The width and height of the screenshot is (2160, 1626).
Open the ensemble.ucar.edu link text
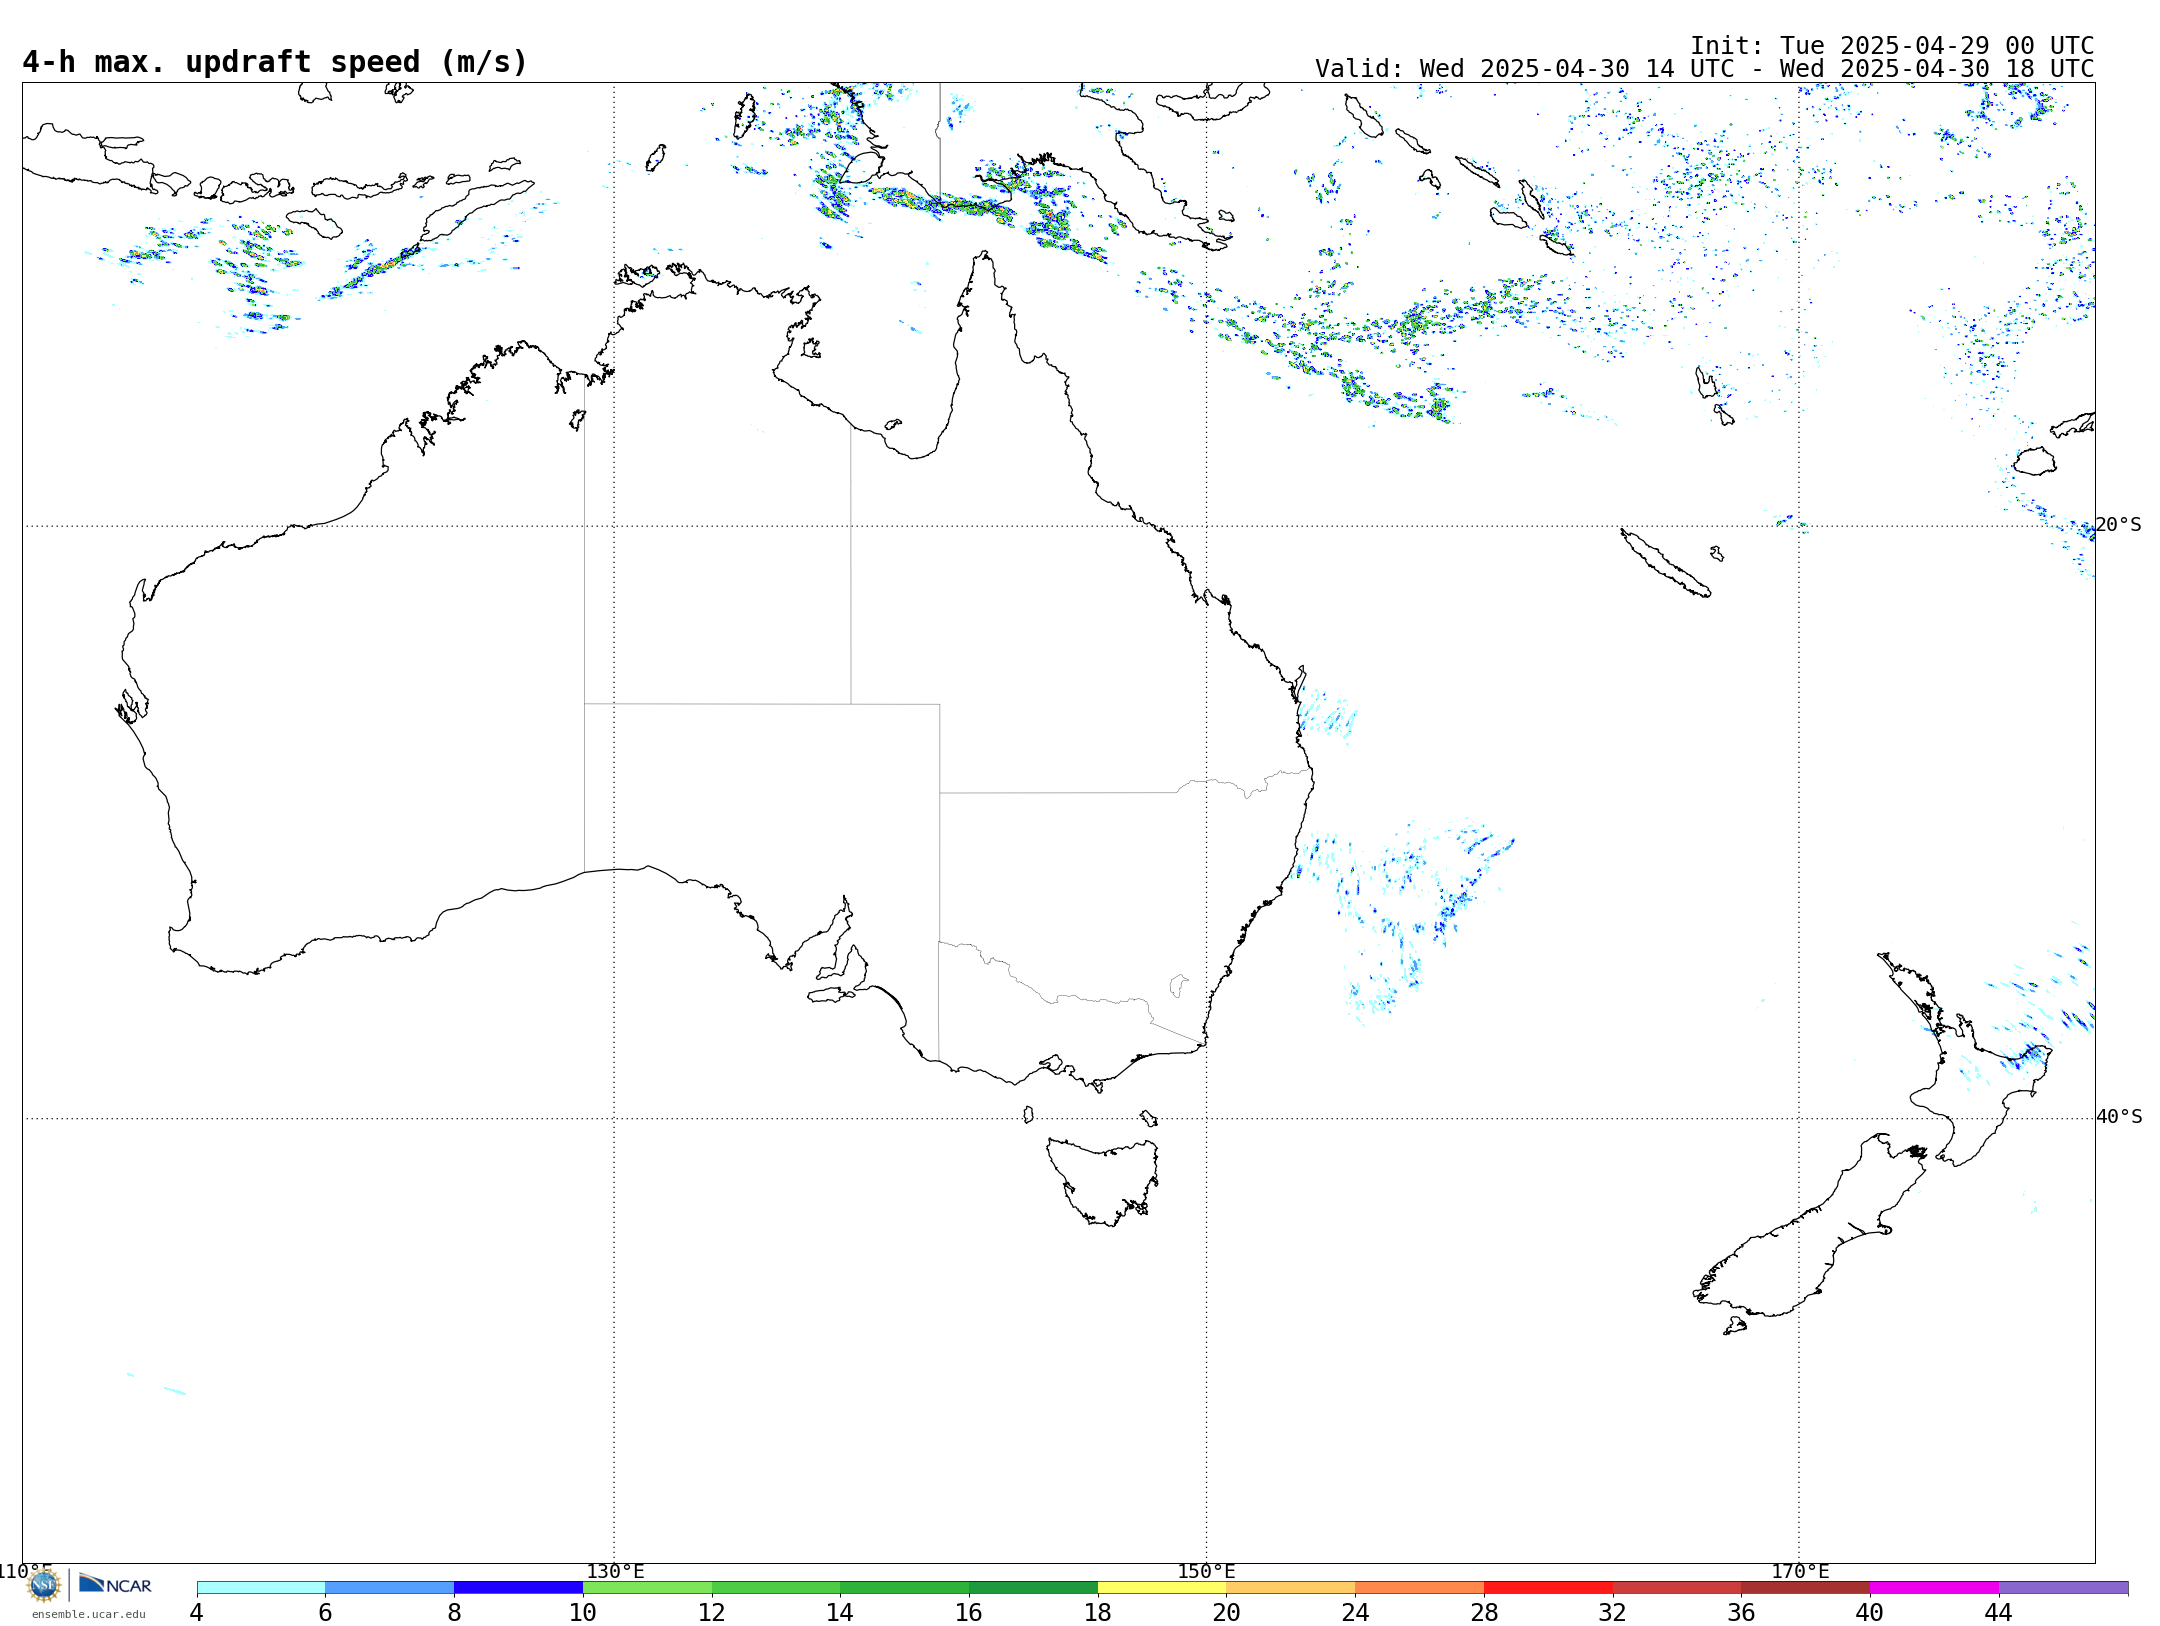pos(88,1614)
